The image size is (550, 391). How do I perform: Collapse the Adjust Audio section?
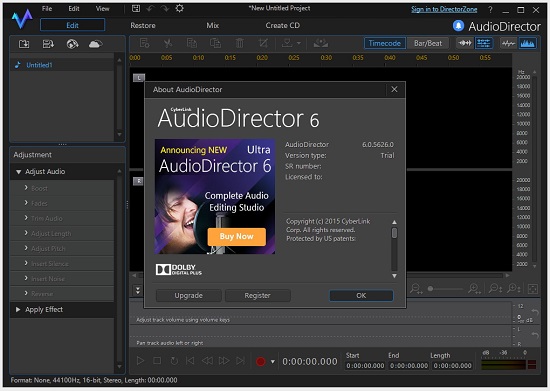point(19,172)
